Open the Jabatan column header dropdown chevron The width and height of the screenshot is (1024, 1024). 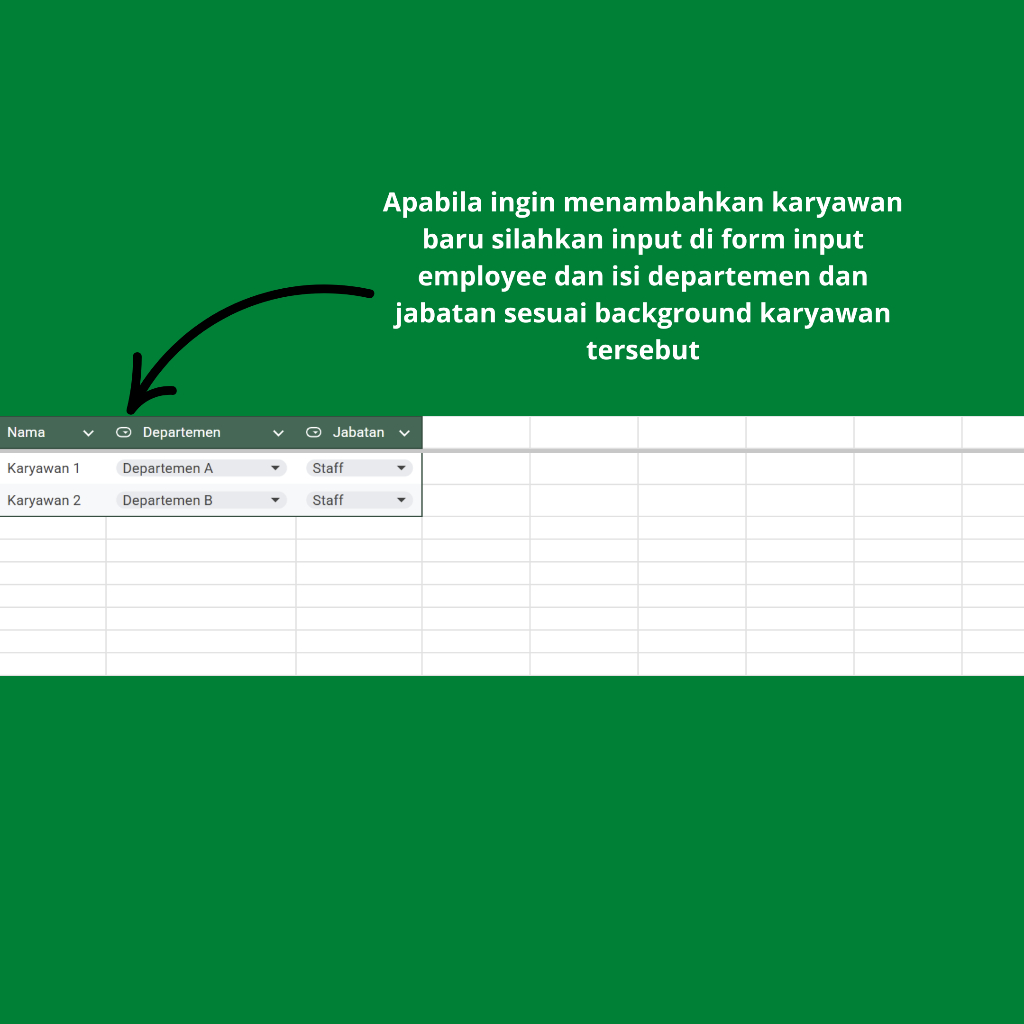pyautogui.click(x=404, y=433)
